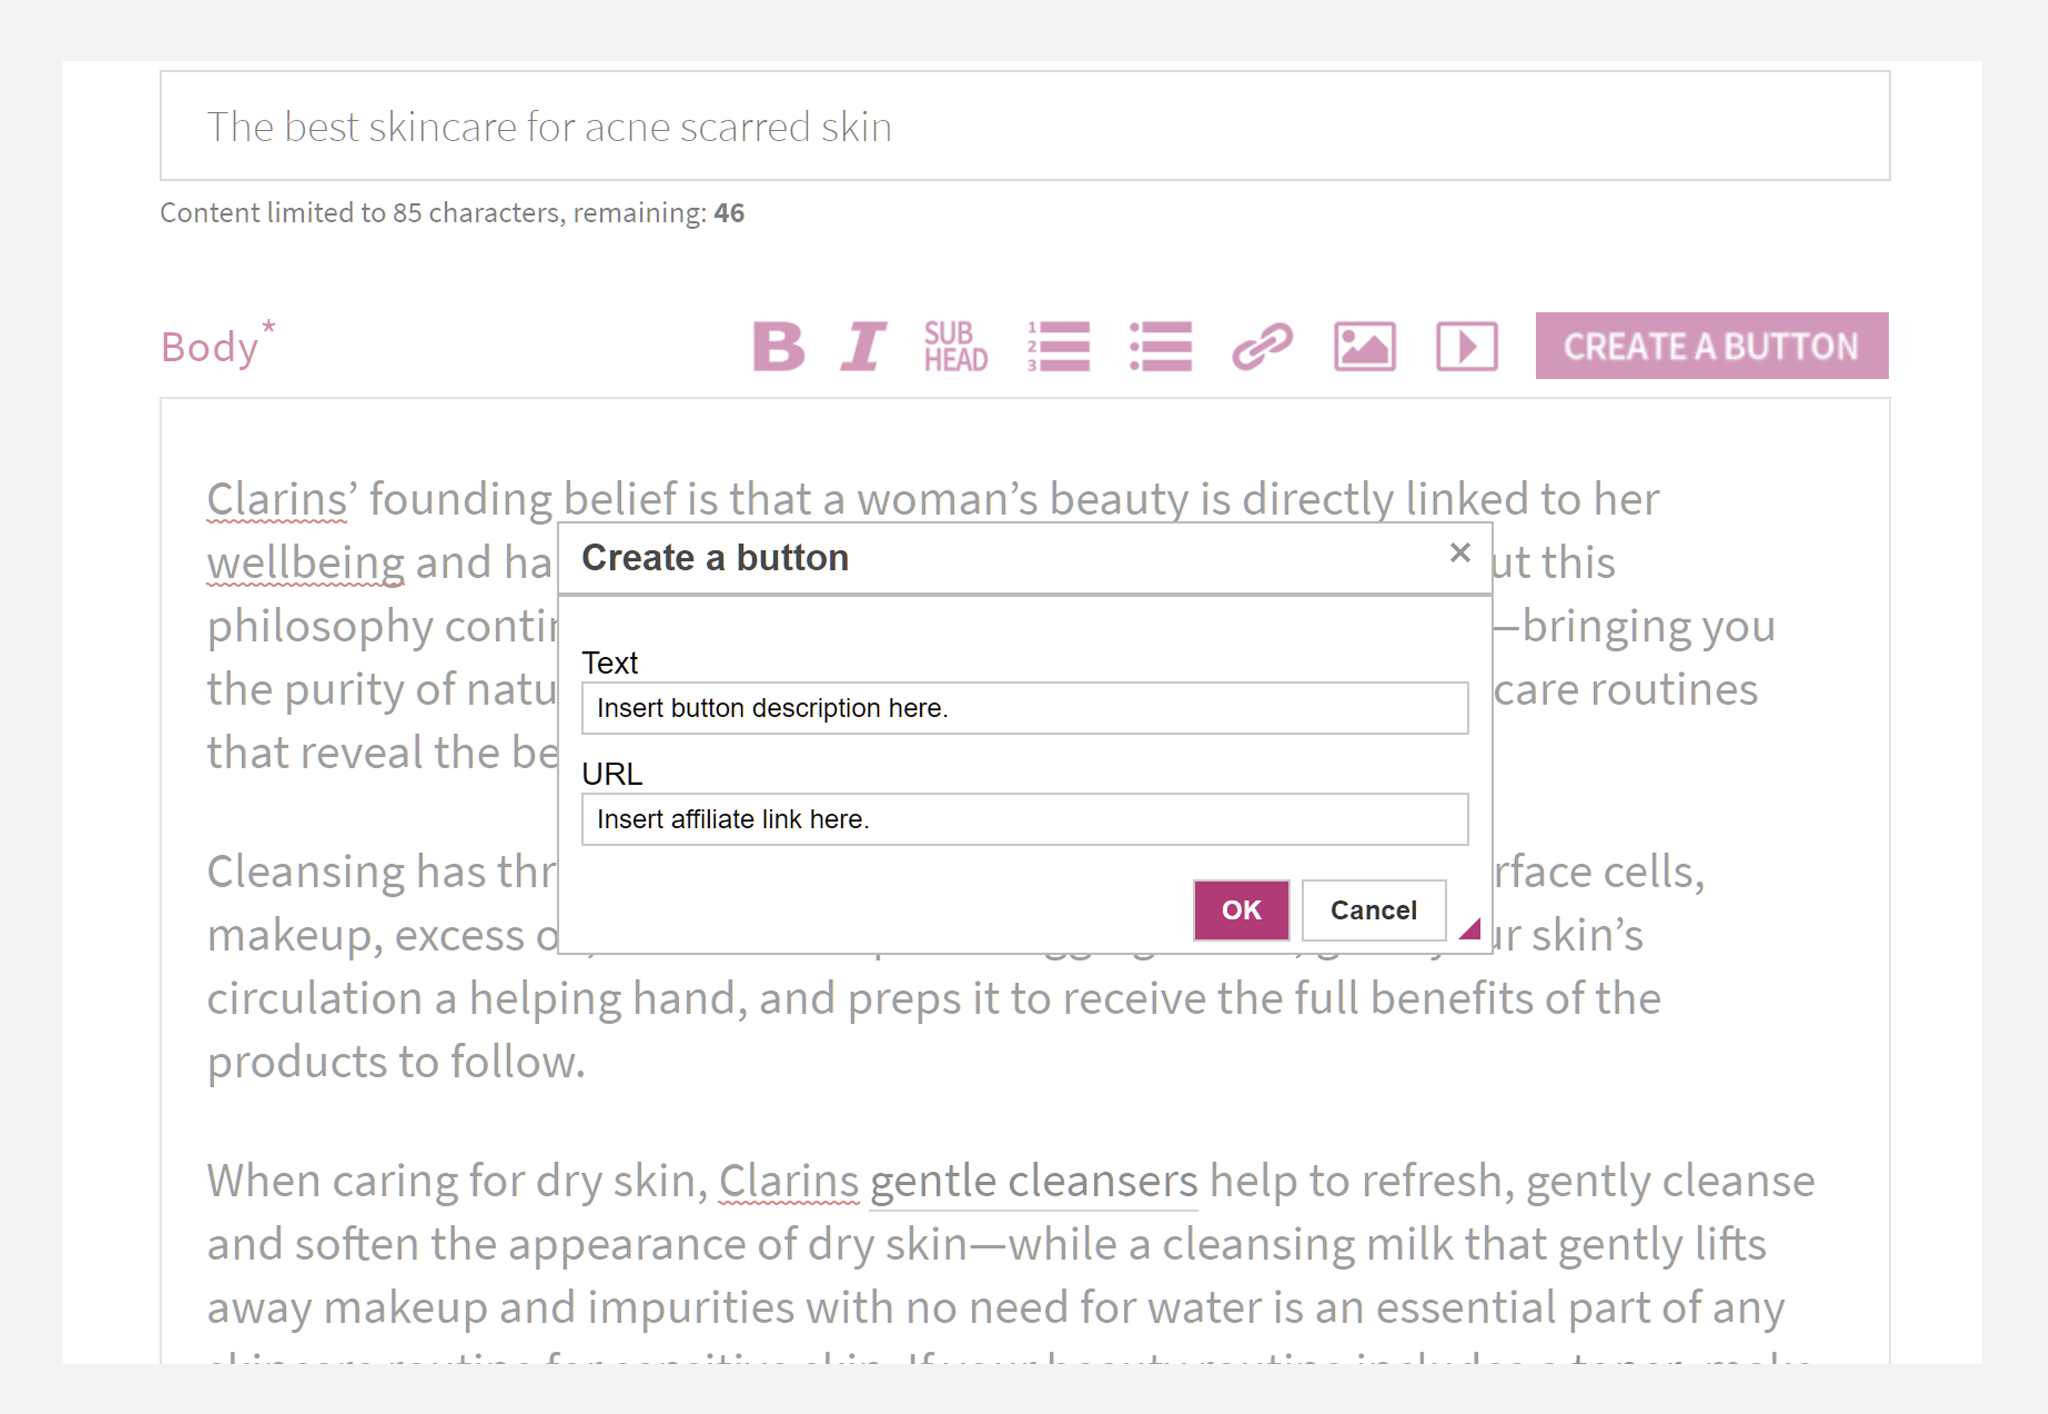Click the word 'wellbeing' in the body text
Viewport: 2048px width, 1414px height.
tap(305, 563)
